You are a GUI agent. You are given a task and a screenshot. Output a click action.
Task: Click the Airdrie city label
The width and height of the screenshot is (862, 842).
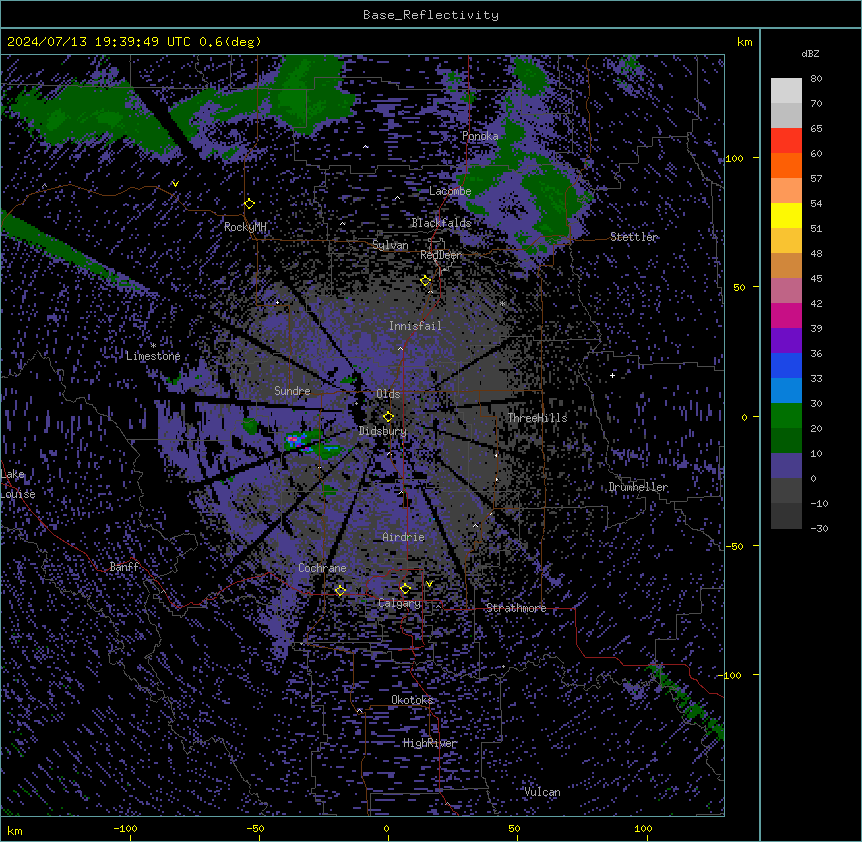404,537
